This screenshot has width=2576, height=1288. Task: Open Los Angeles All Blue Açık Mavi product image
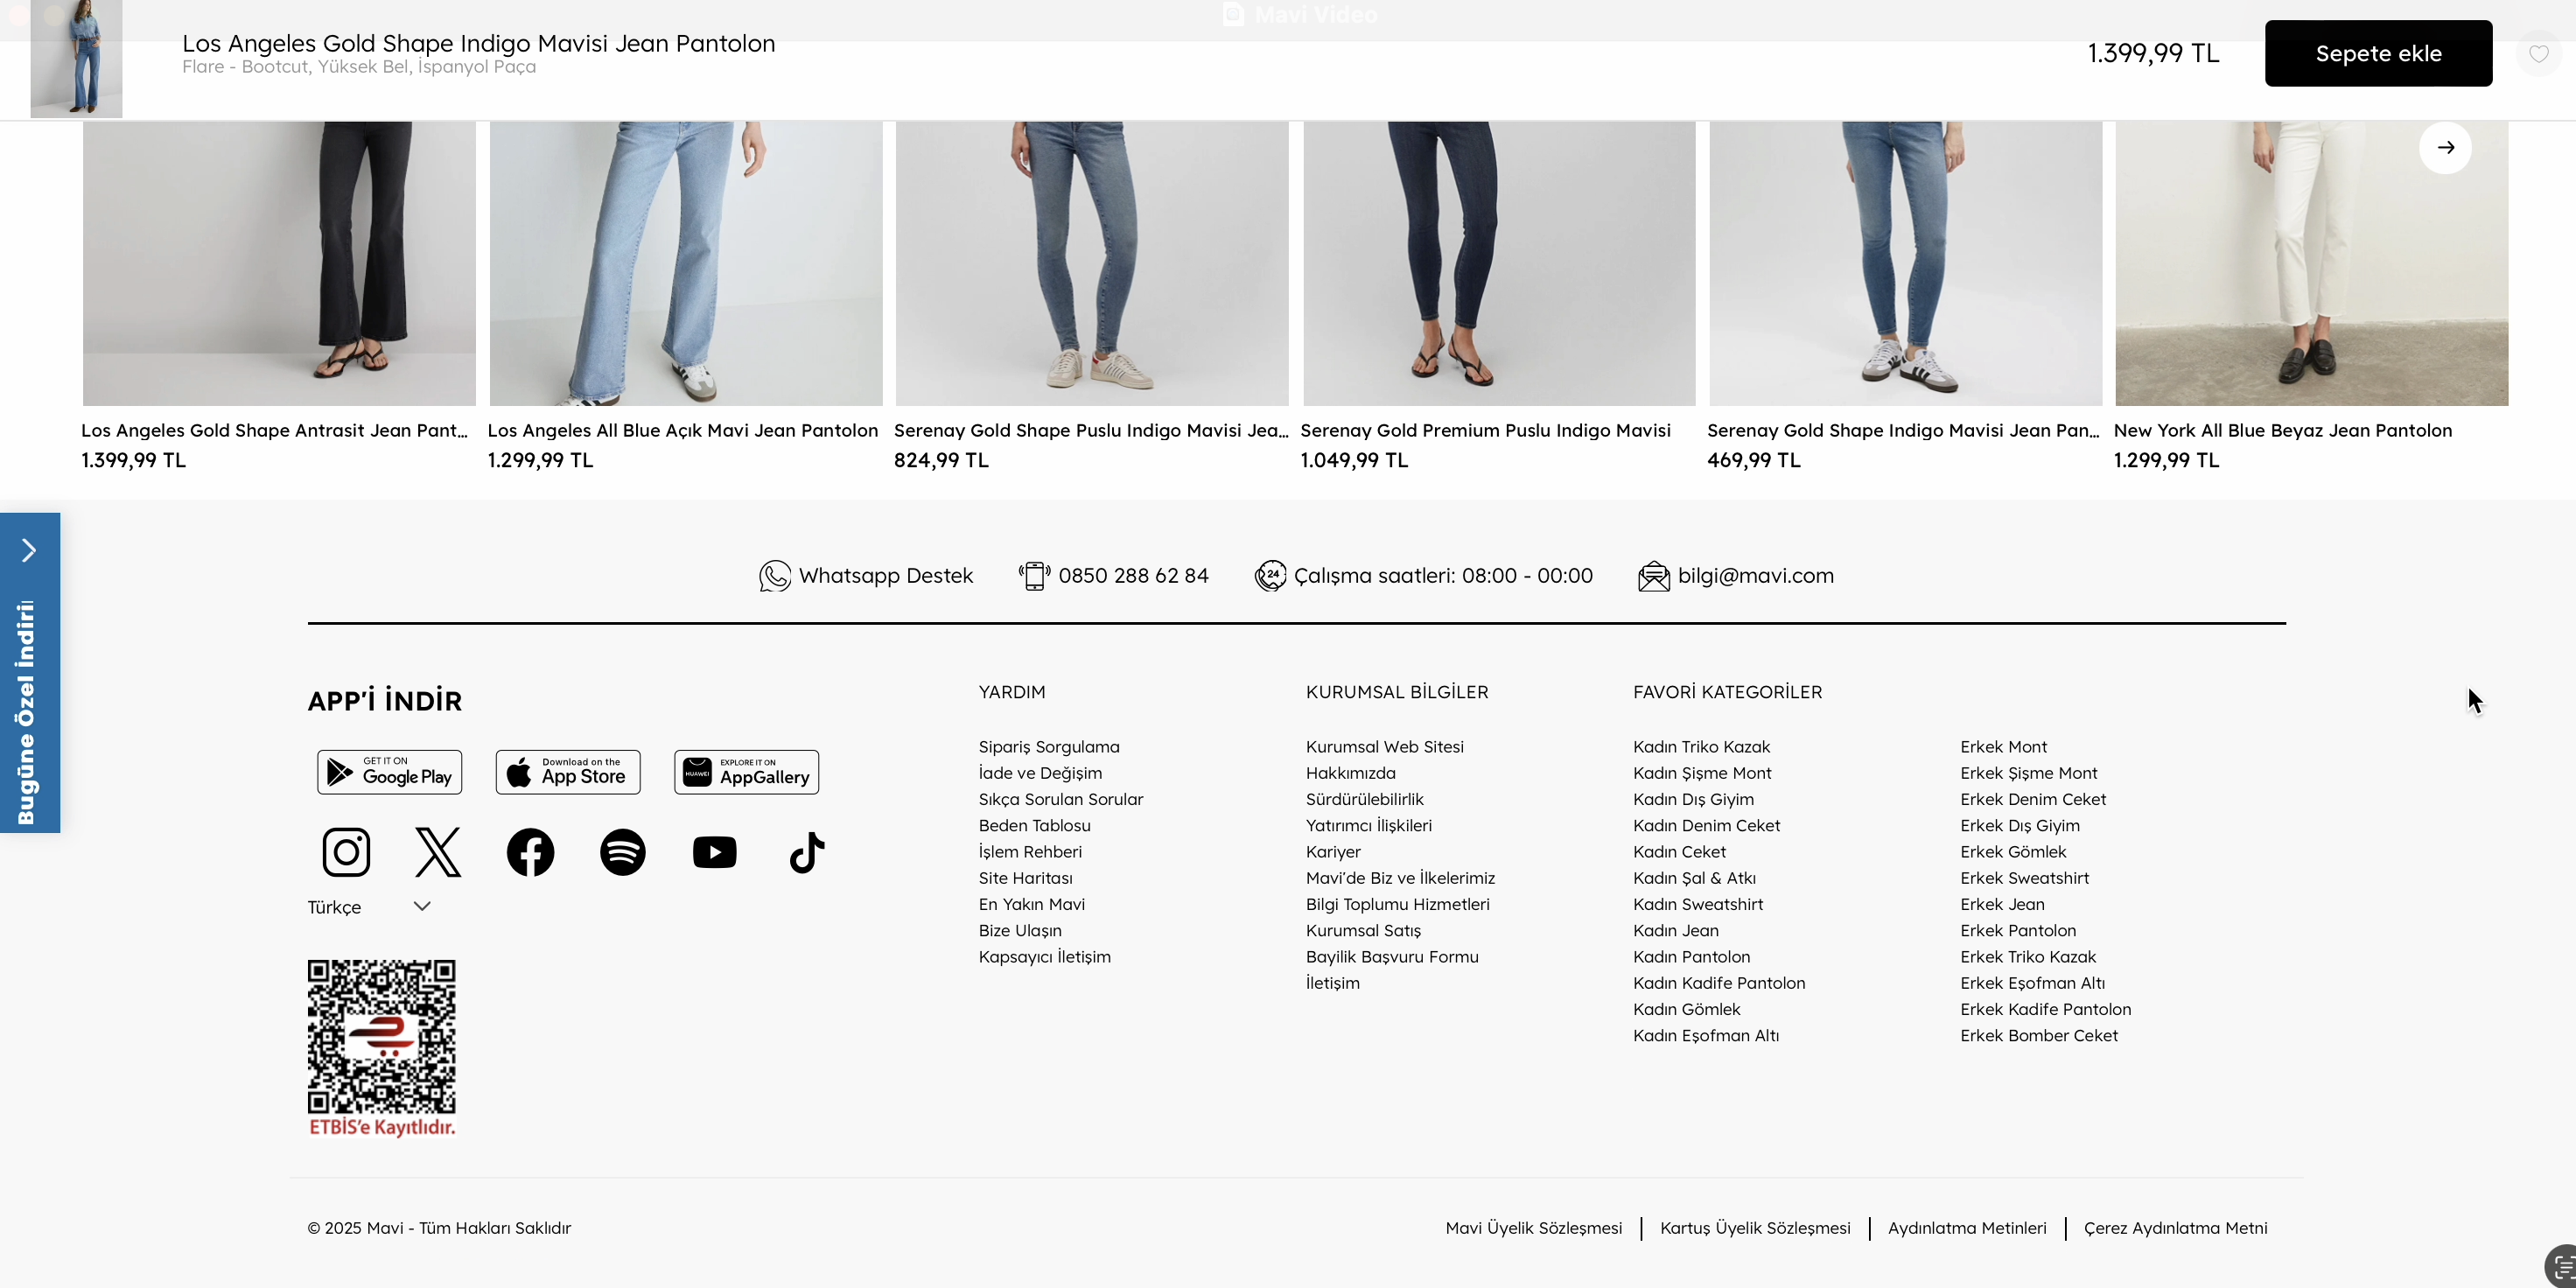coord(686,263)
